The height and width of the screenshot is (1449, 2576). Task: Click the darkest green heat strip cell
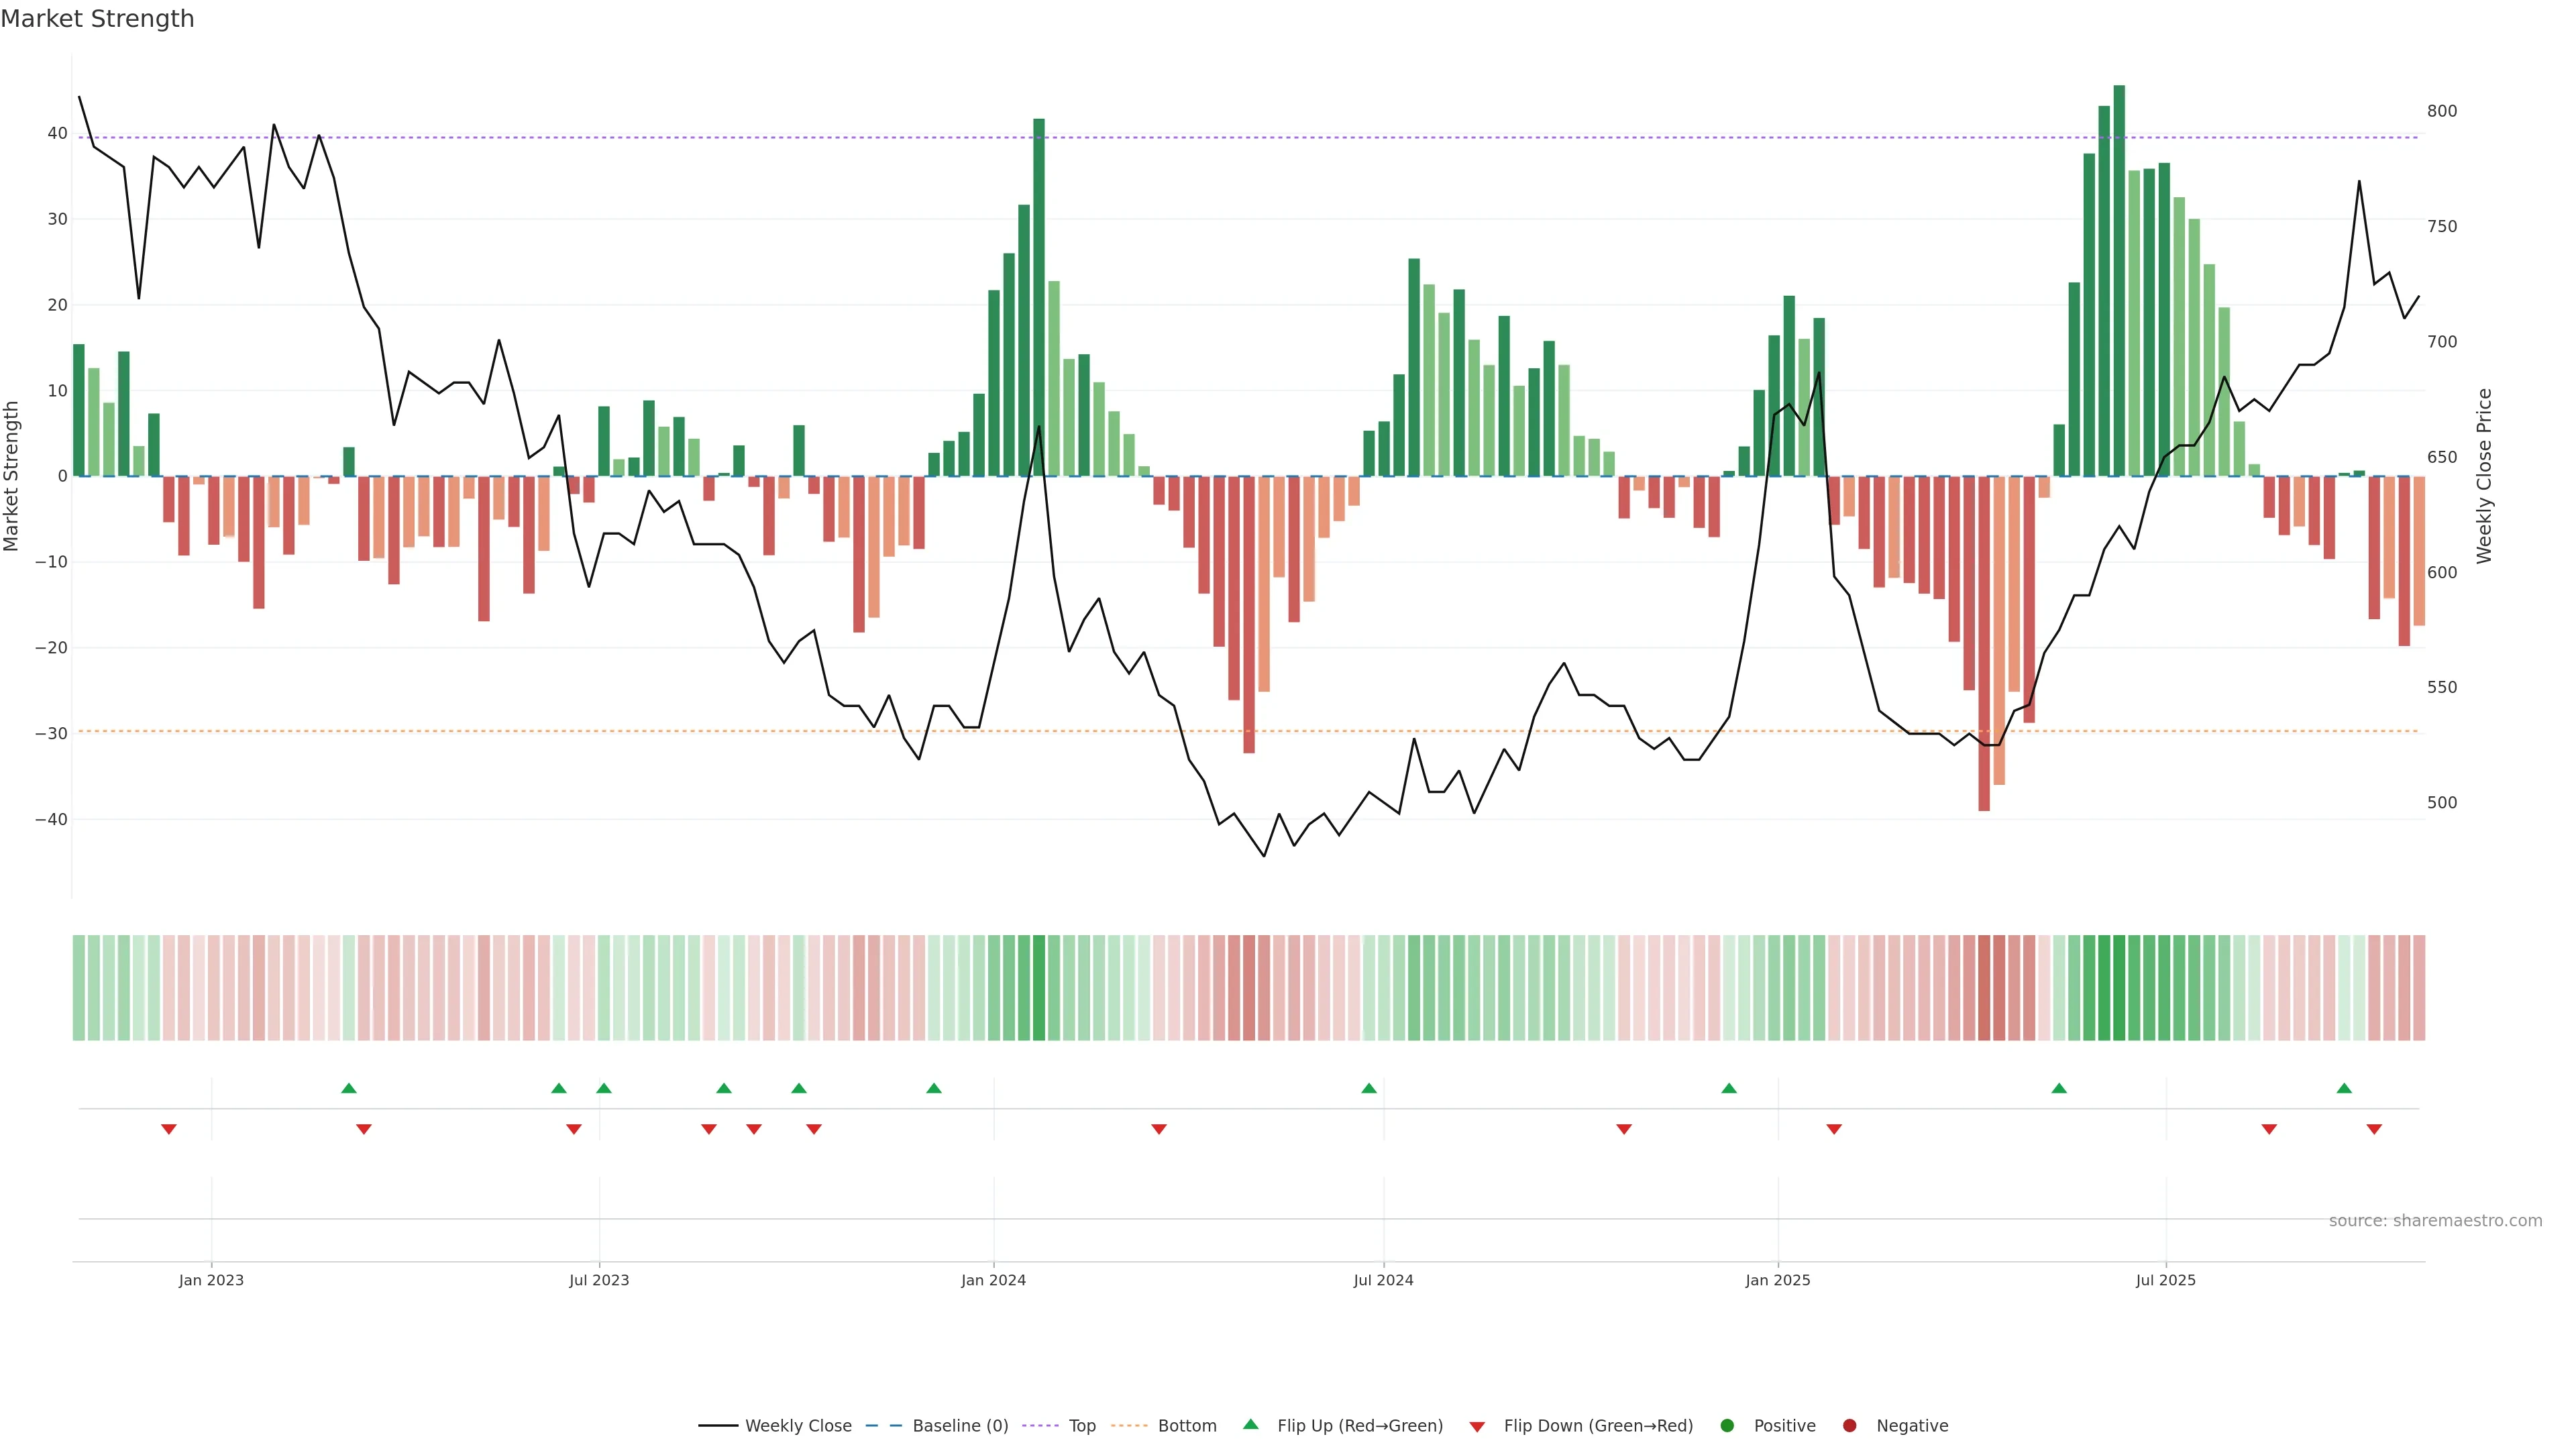[x=2119, y=988]
